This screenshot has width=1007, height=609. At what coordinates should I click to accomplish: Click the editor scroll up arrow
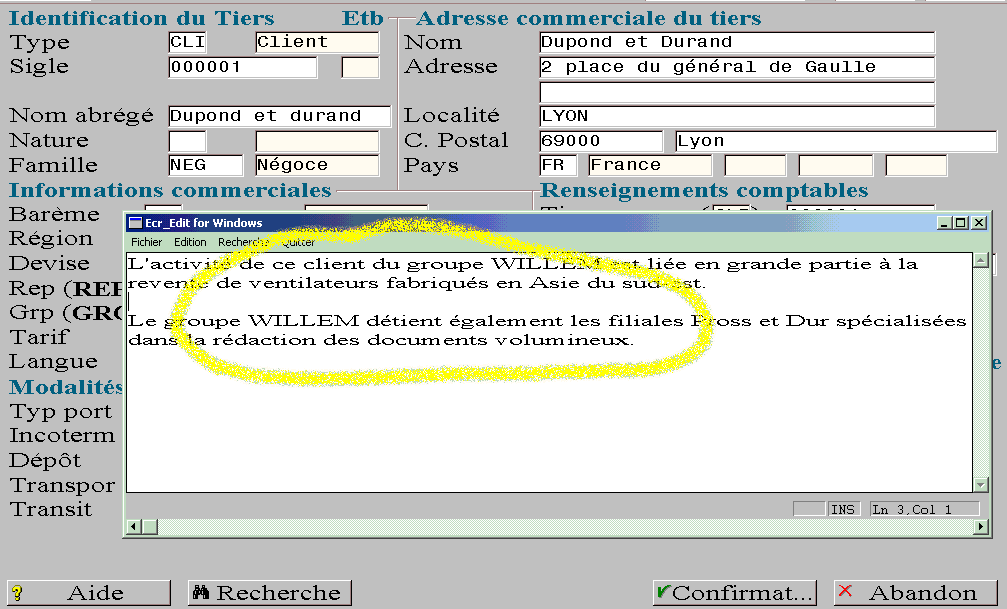pos(981,260)
